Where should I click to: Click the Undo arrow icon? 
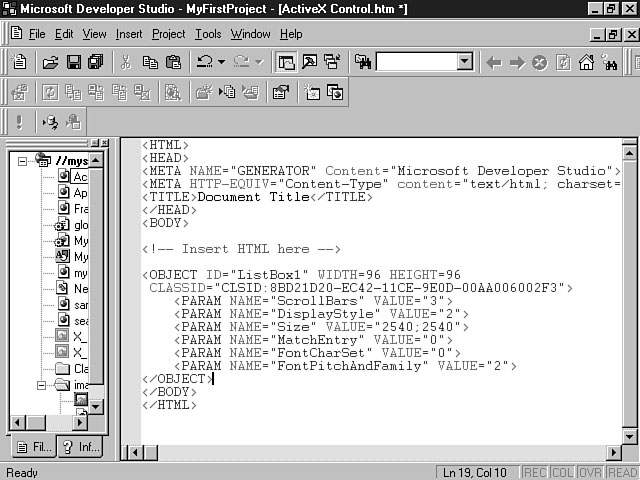point(203,62)
